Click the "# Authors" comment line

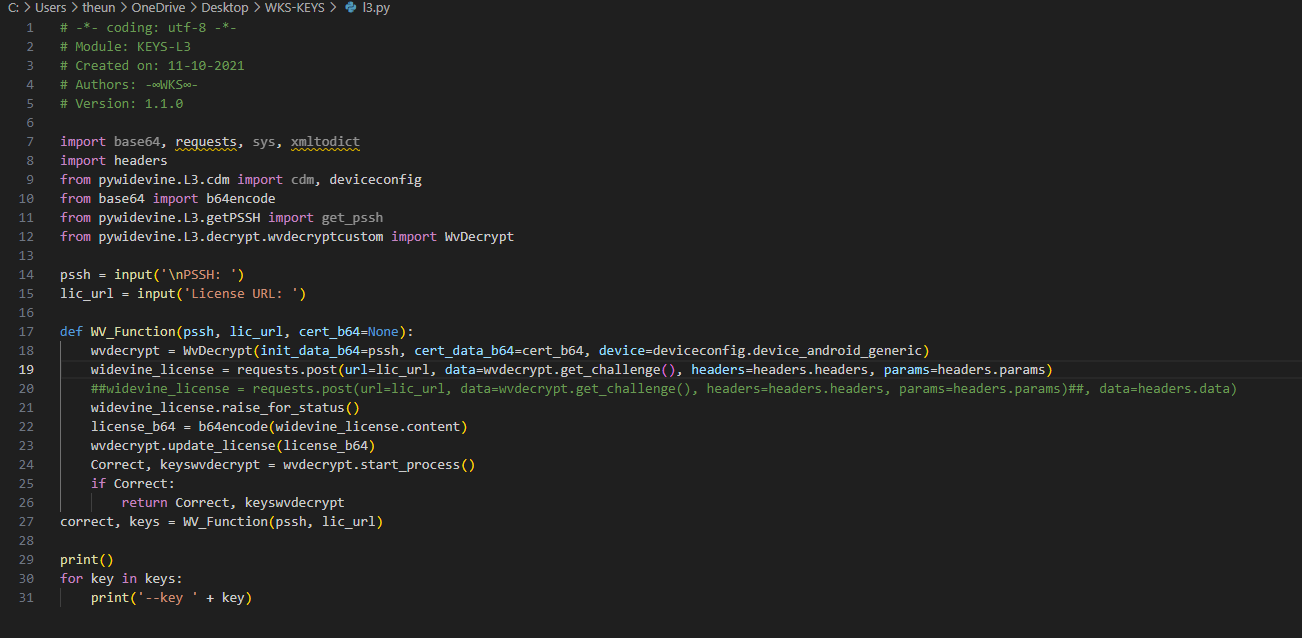tap(129, 84)
